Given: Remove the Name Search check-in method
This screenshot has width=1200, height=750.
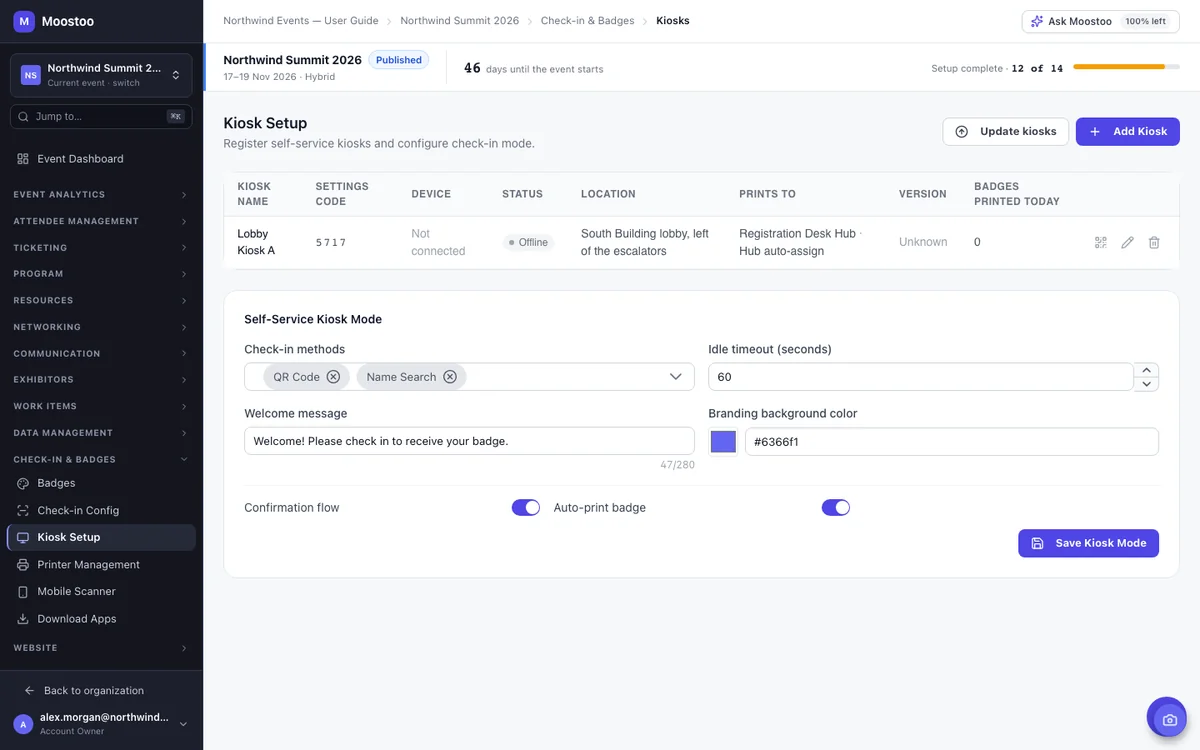Looking at the screenshot, I should click(450, 377).
